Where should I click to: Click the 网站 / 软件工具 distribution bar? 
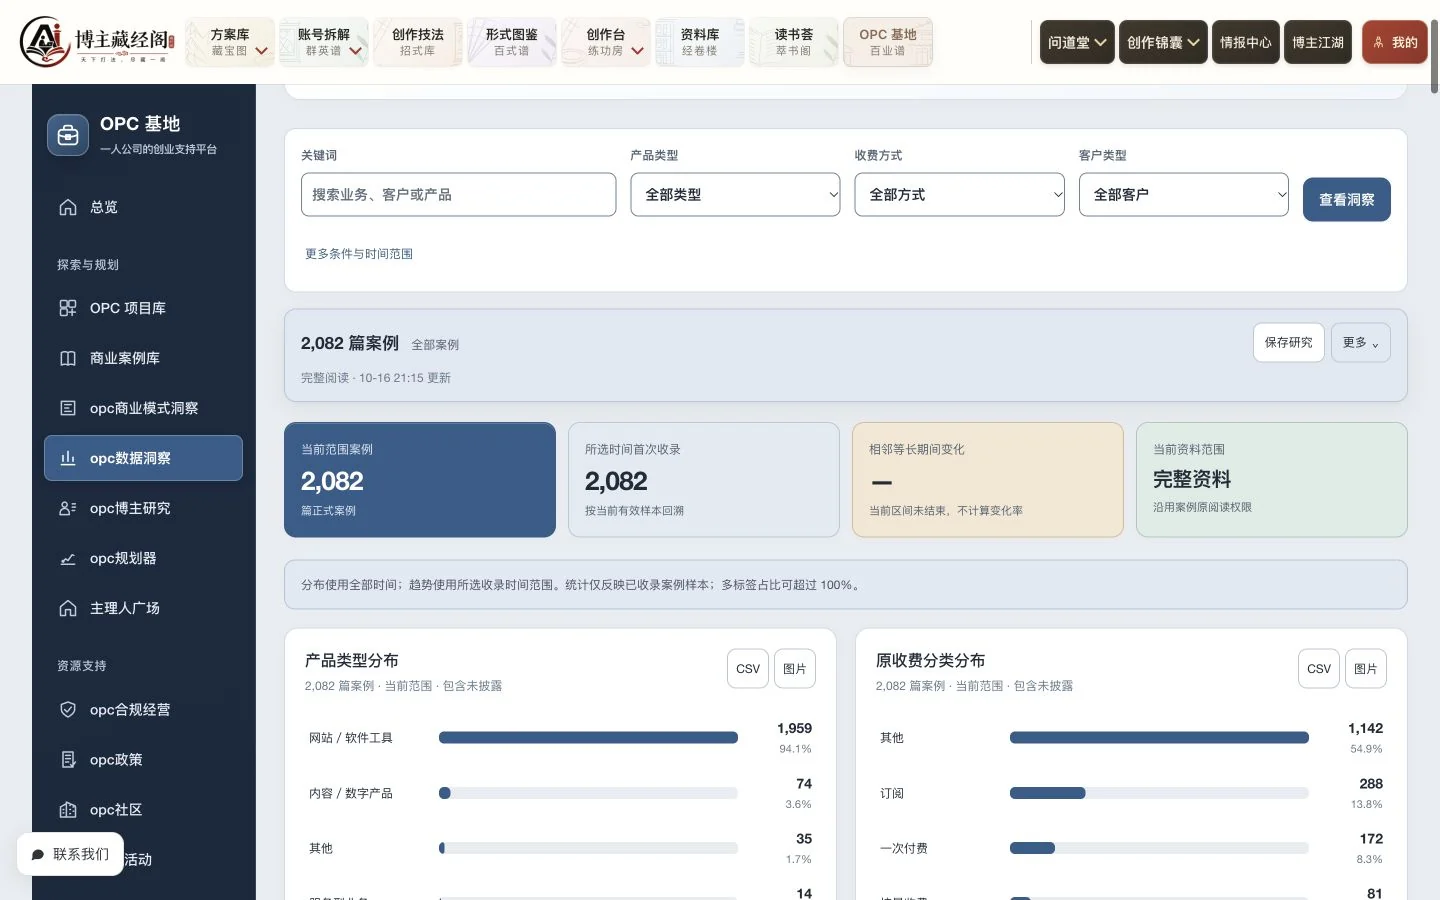588,738
